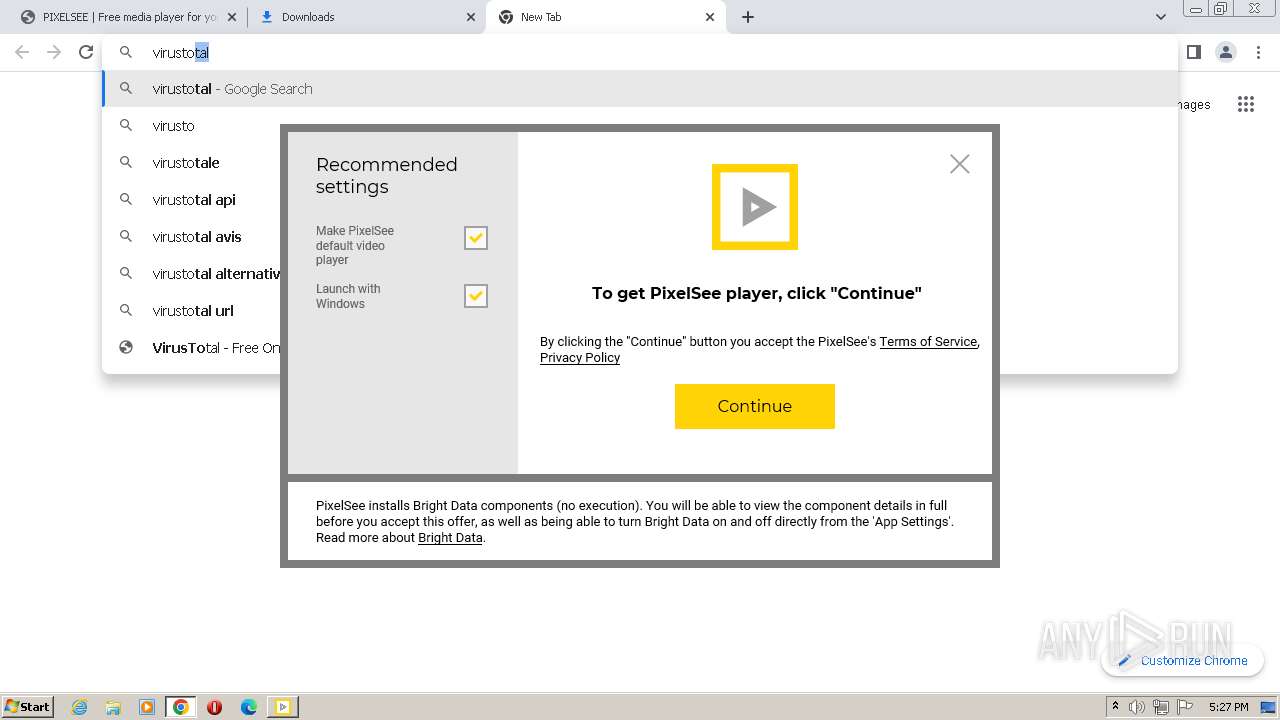Uncheck Make PixelSee default video player
This screenshot has height=720, width=1280.
[x=476, y=238]
